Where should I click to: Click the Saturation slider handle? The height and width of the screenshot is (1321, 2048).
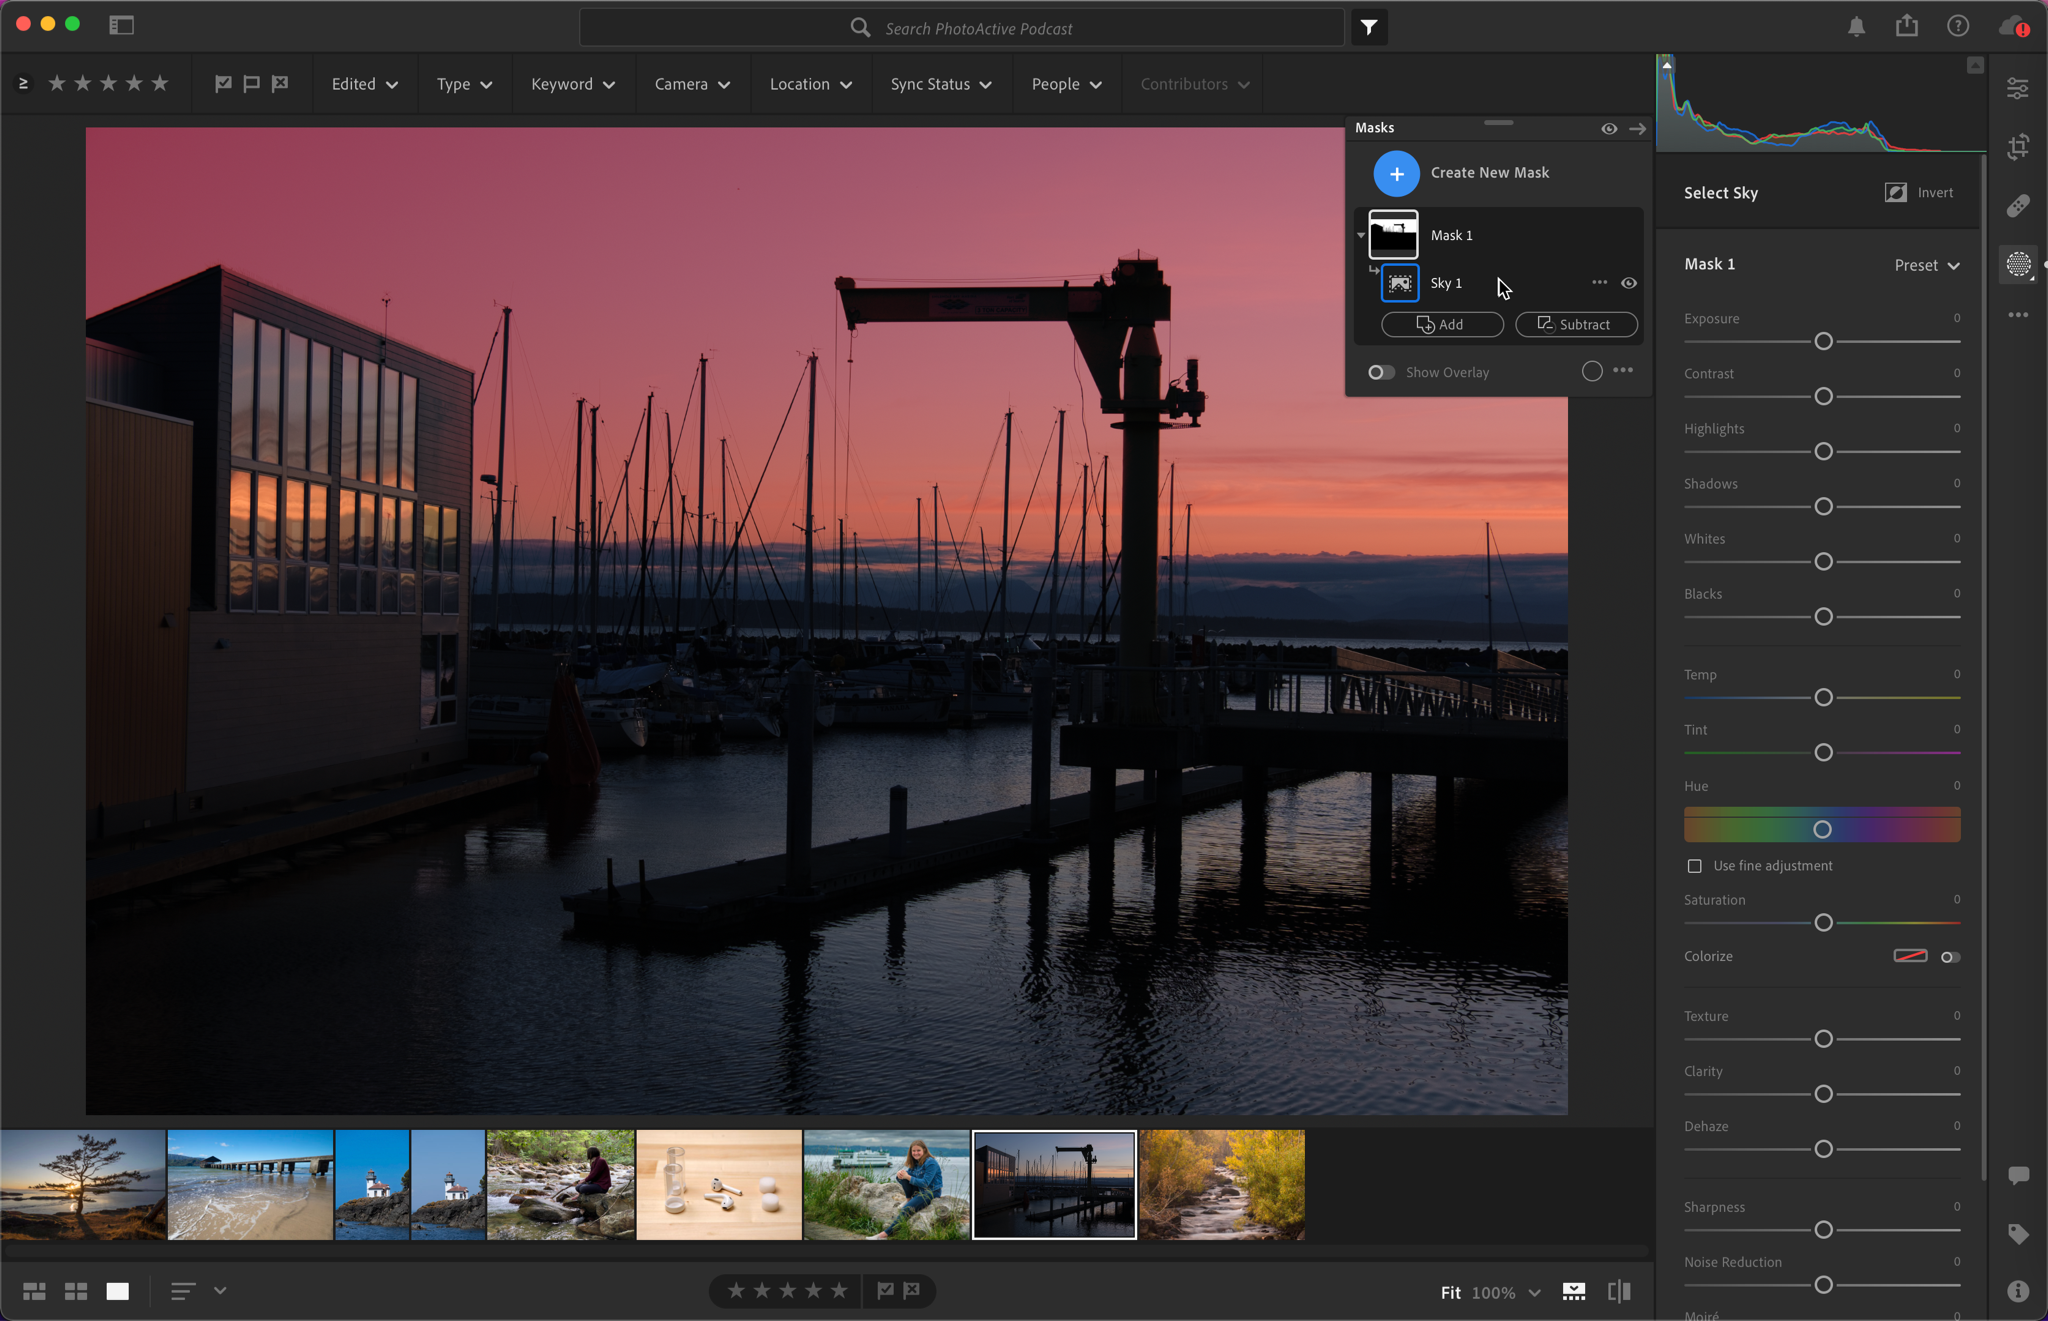1823,923
